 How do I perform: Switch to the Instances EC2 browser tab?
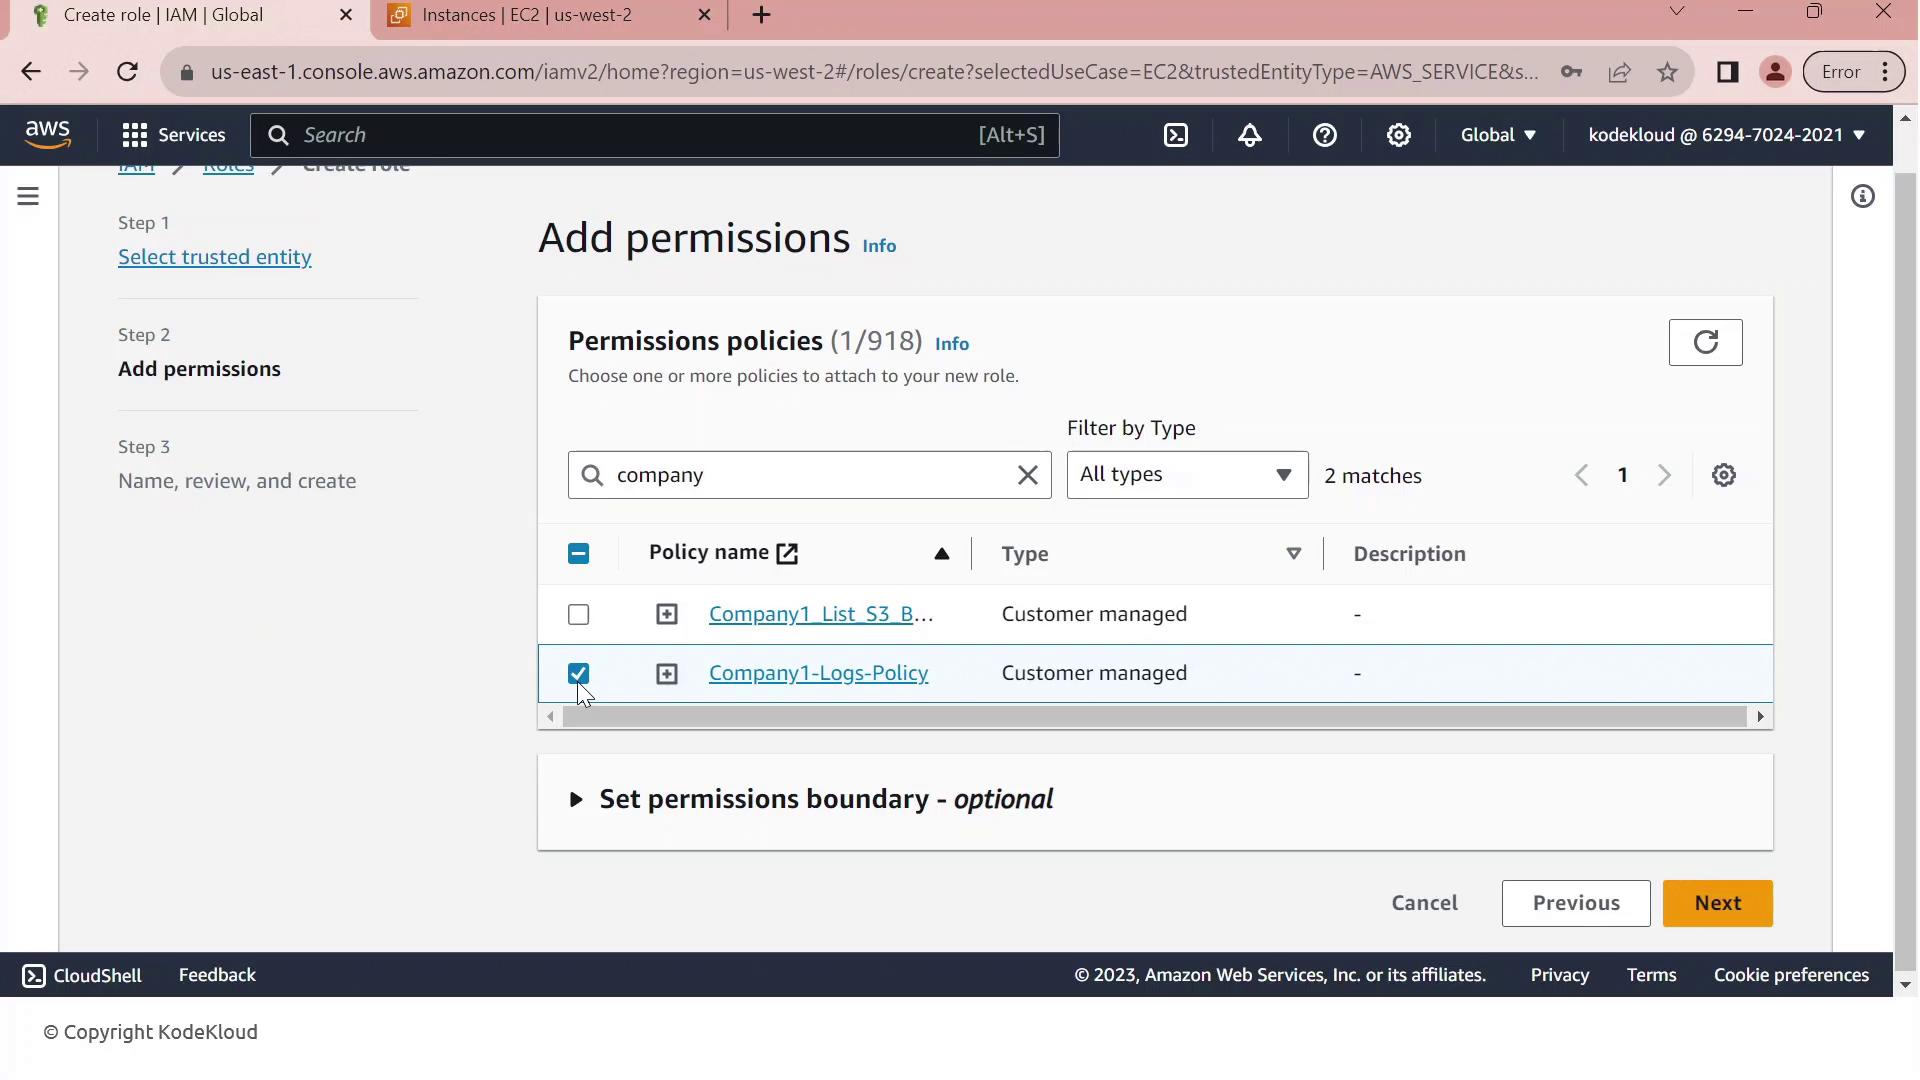point(527,15)
